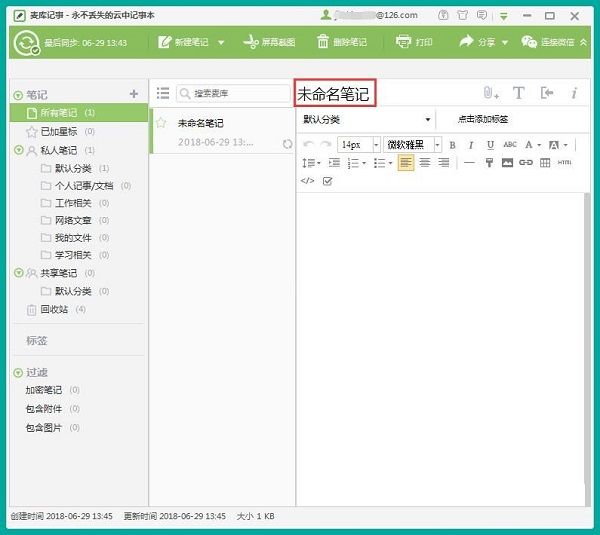Open the skin (shirt) icon in title bar
600x535 pixels.
click(462, 15)
